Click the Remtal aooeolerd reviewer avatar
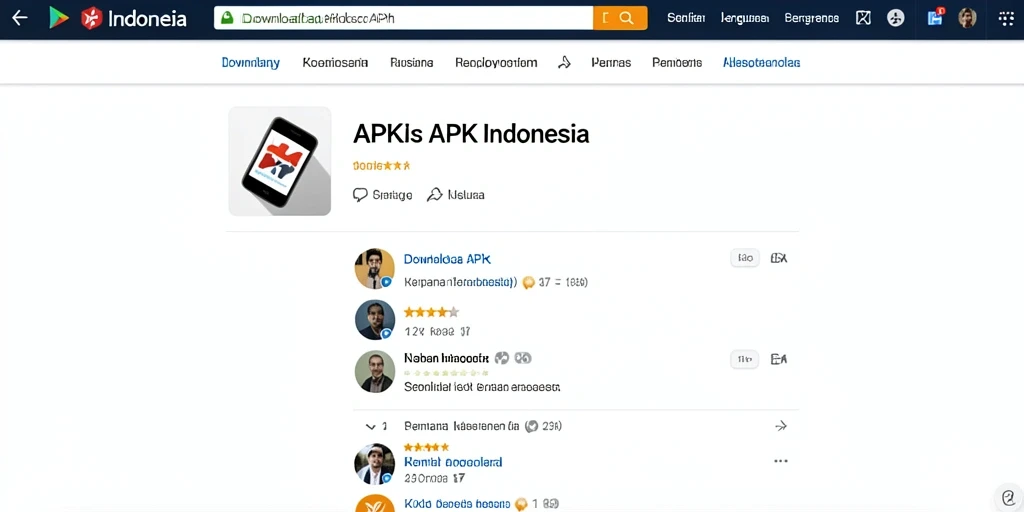Screen dimensions: 1024x512 click(374, 464)
